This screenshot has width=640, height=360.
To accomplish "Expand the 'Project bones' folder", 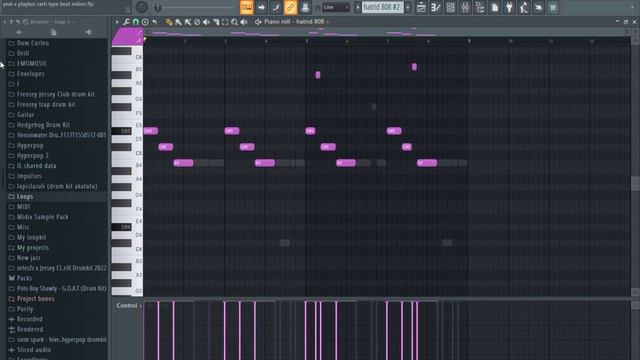I will coord(36,298).
